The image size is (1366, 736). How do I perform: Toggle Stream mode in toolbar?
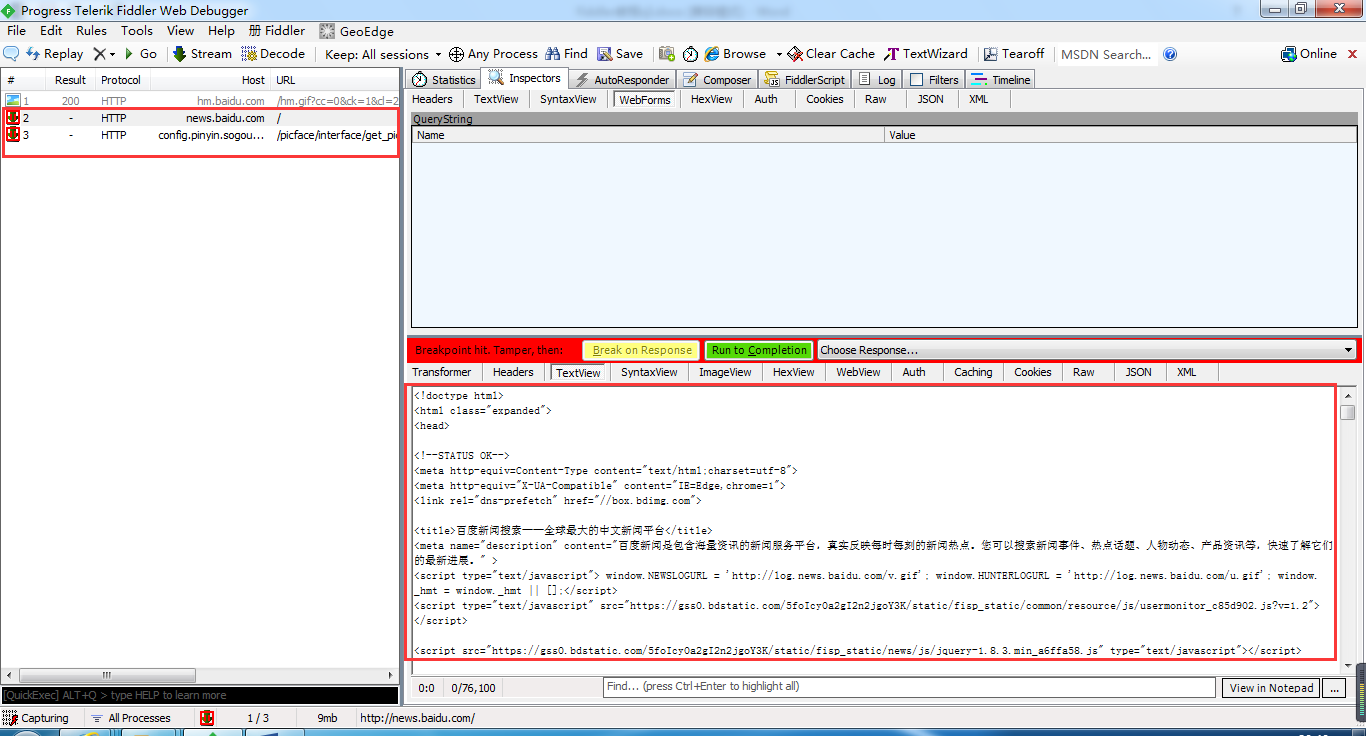coord(202,54)
